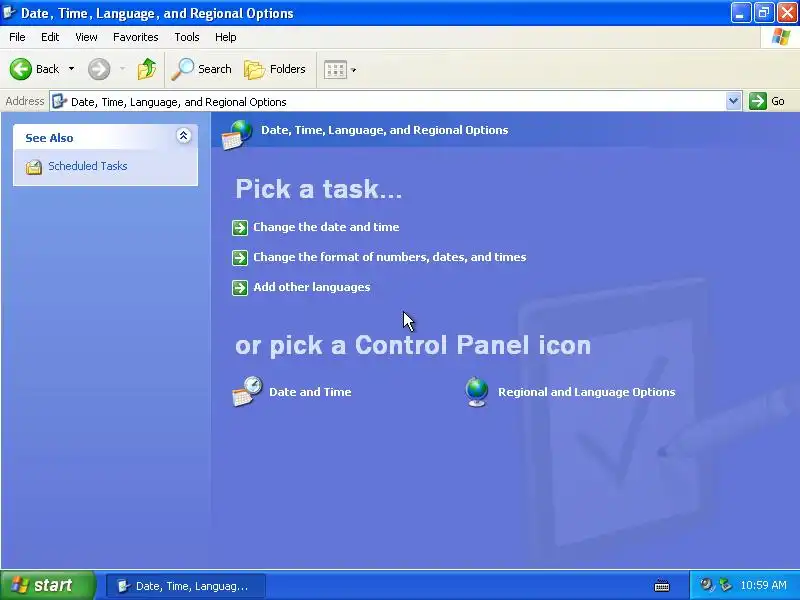Screen dimensions: 800x600
Task: Click the globe calendar header icon
Action: pyautogui.click(x=237, y=135)
